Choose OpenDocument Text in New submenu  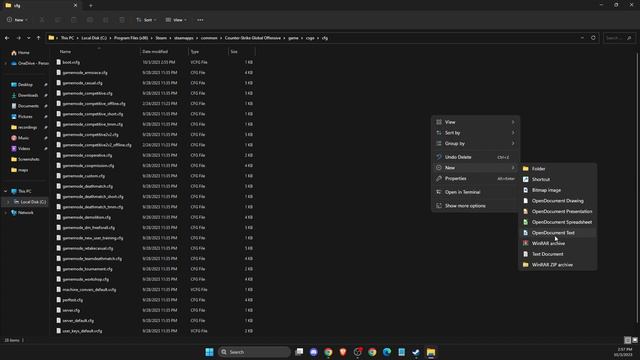point(557,233)
